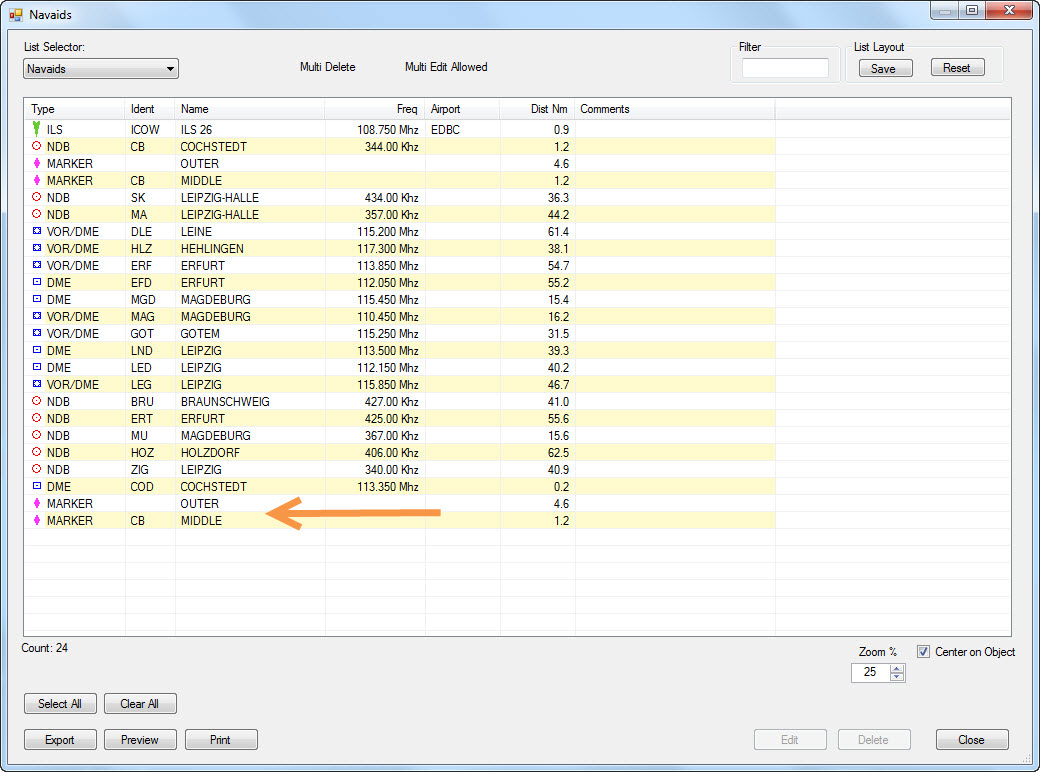
Task: Open the Print Preview button
Action: click(x=140, y=740)
